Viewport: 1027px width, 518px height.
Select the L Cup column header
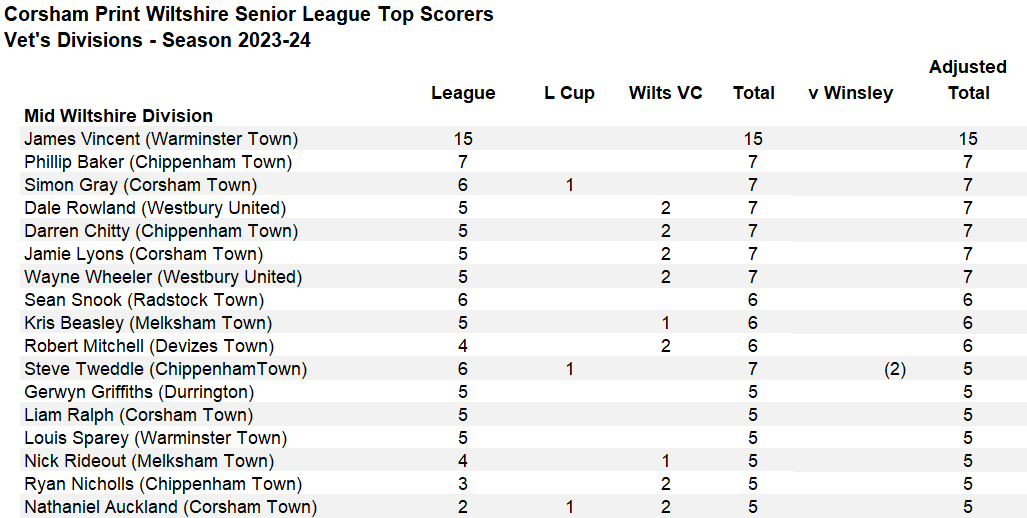(569, 93)
